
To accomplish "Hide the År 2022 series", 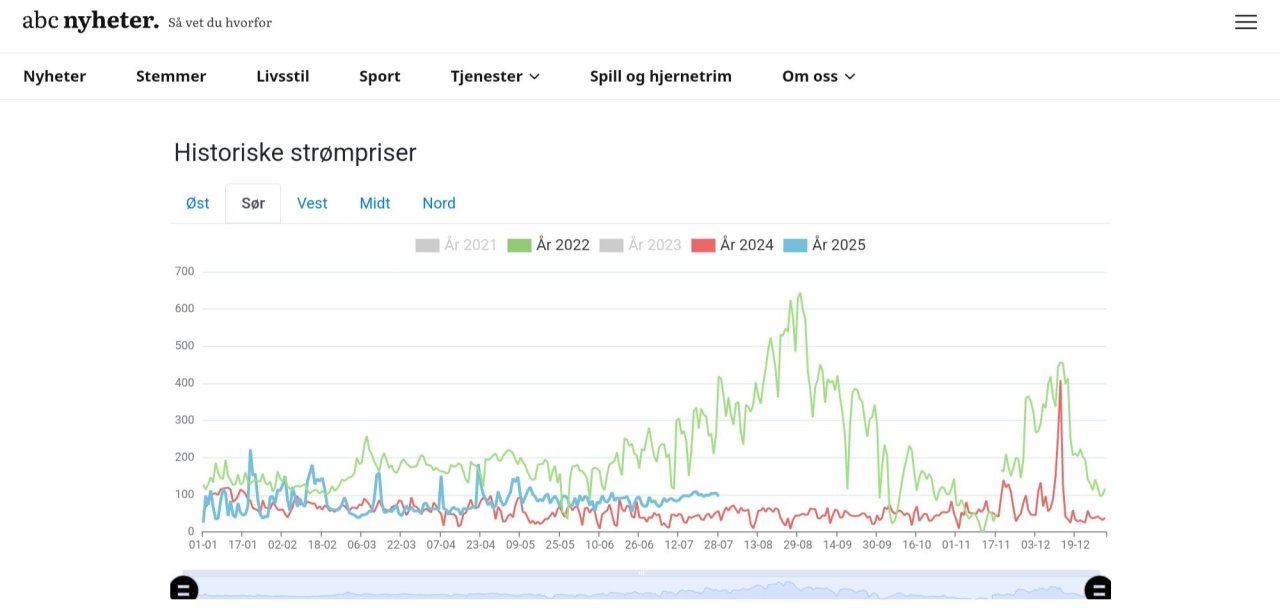I will pos(548,245).
